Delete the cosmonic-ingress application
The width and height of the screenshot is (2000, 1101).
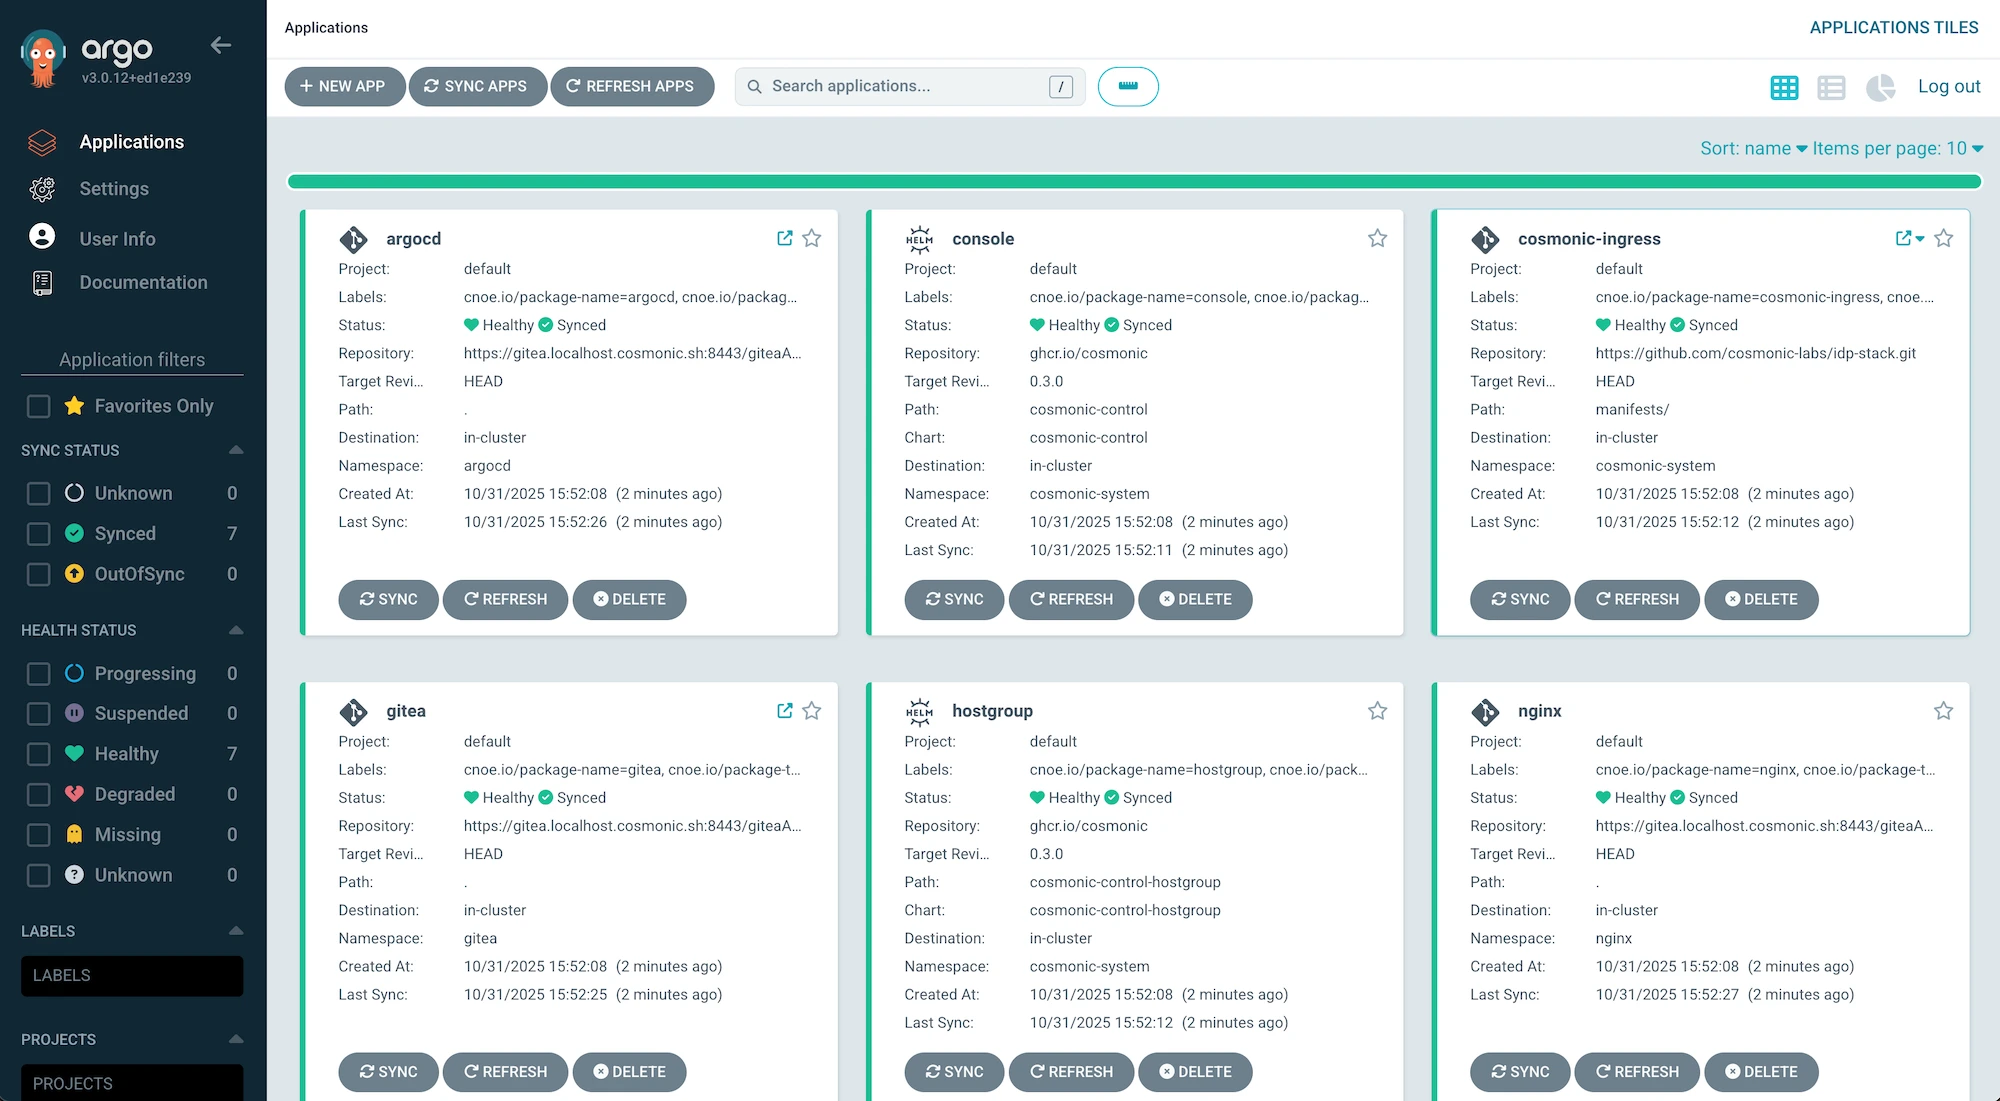(1761, 599)
